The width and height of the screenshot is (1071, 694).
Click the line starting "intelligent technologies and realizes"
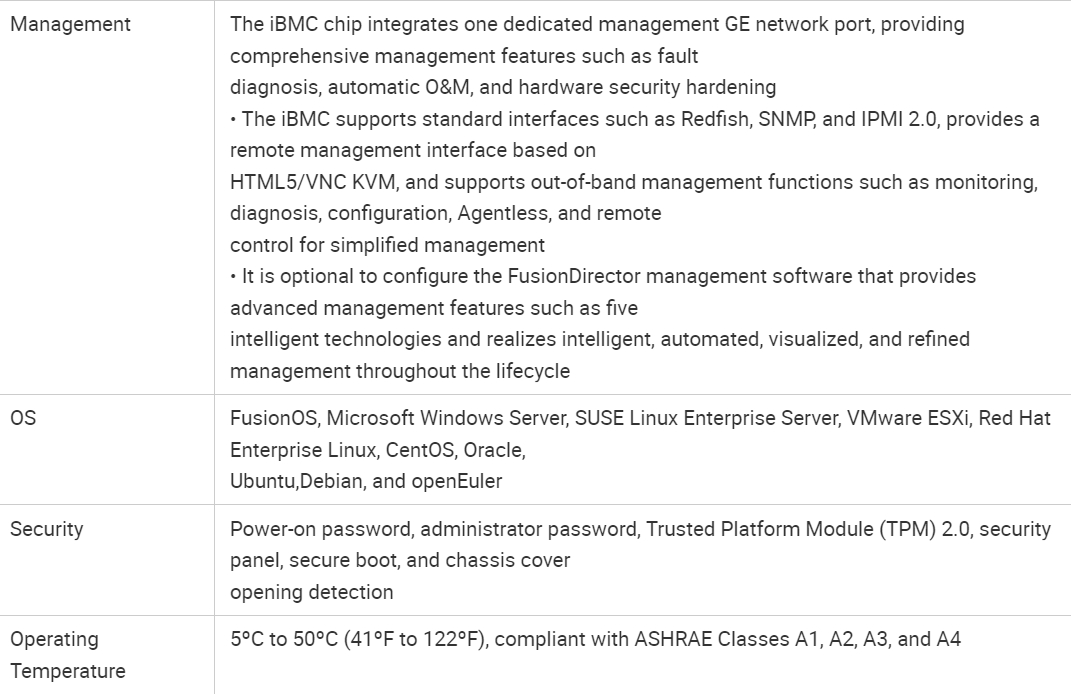tap(599, 339)
